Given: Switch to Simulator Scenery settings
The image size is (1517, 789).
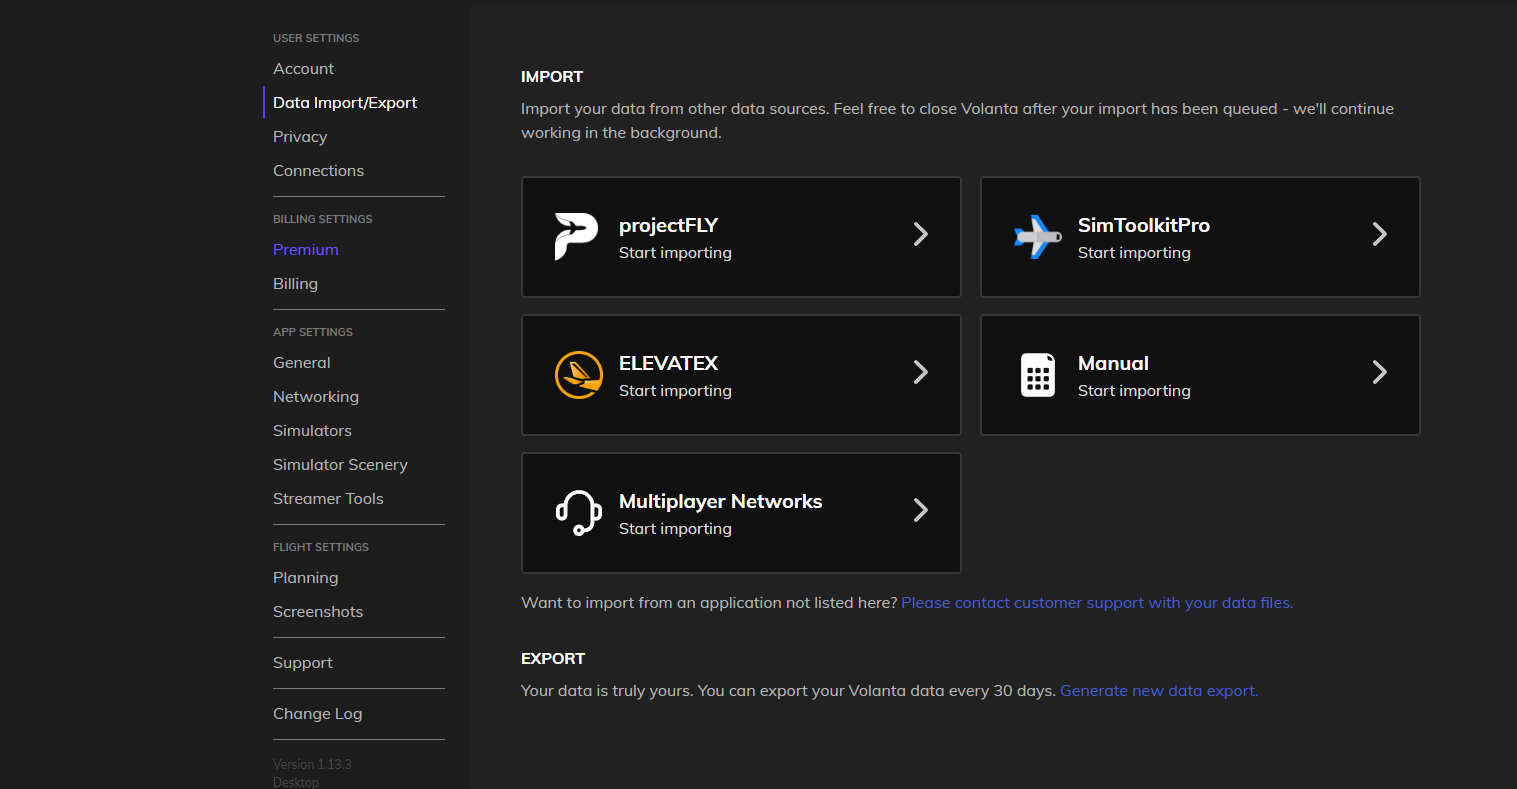Looking at the screenshot, I should (340, 465).
